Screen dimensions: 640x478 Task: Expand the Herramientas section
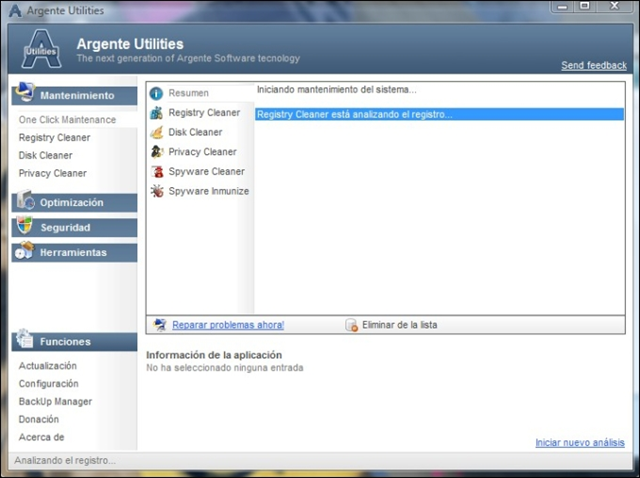[74, 252]
